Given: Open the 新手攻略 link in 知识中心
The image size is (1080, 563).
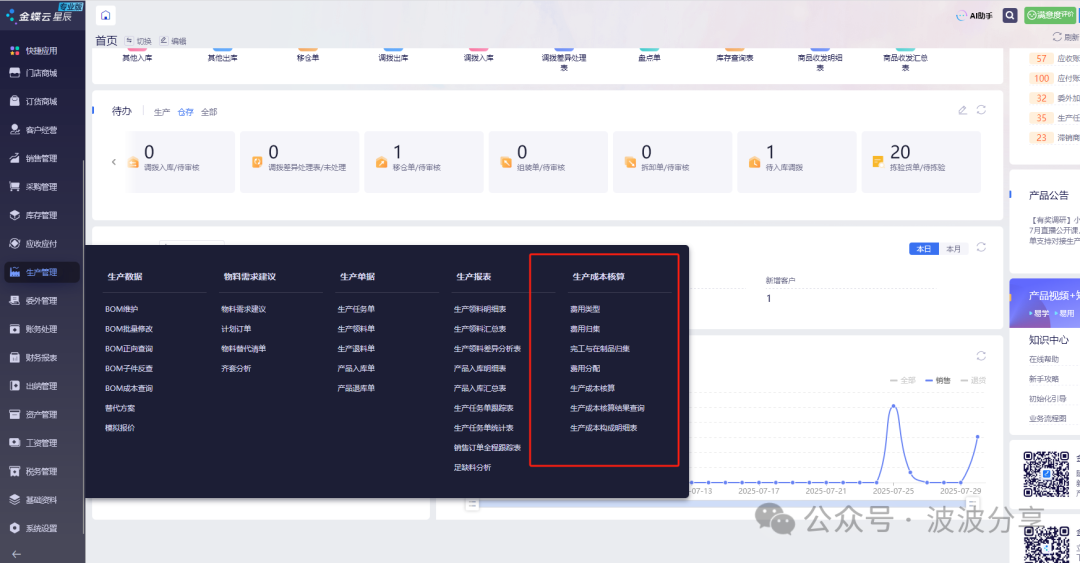Looking at the screenshot, I should tap(1046, 379).
